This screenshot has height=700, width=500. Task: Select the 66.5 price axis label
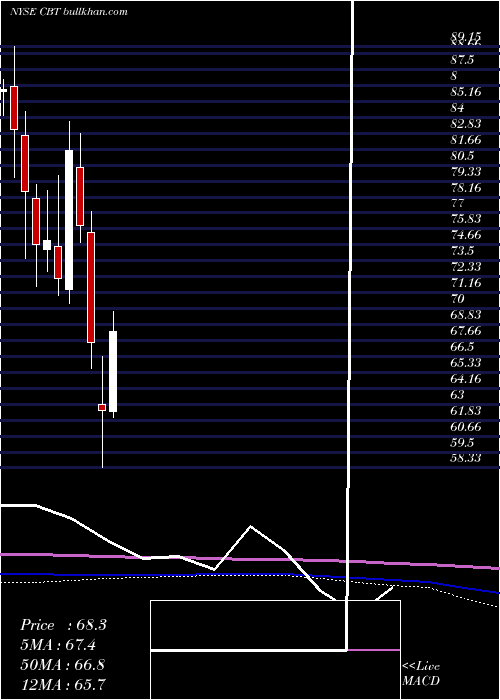click(x=462, y=347)
